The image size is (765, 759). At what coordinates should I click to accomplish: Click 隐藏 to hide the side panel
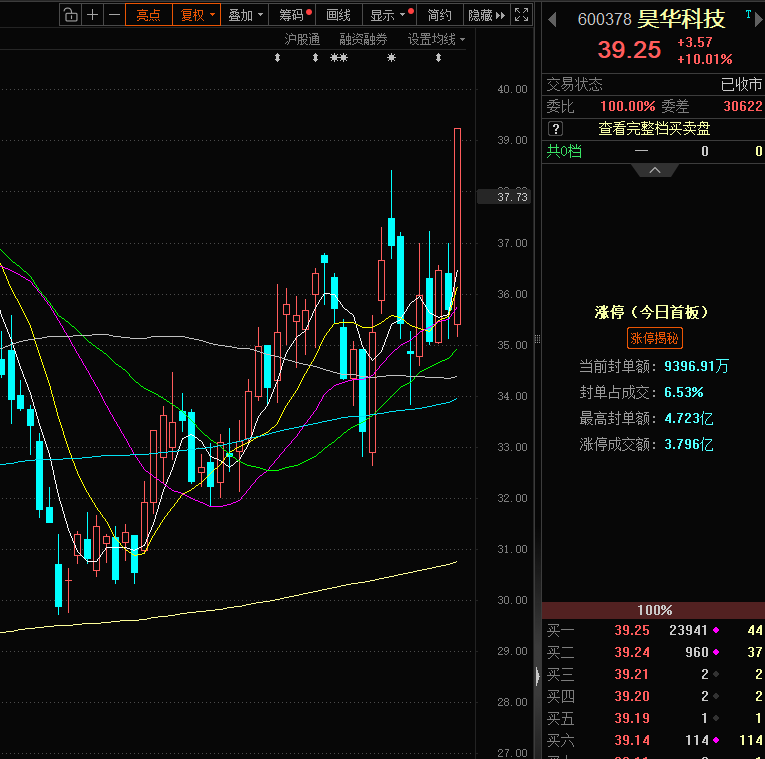coord(486,15)
